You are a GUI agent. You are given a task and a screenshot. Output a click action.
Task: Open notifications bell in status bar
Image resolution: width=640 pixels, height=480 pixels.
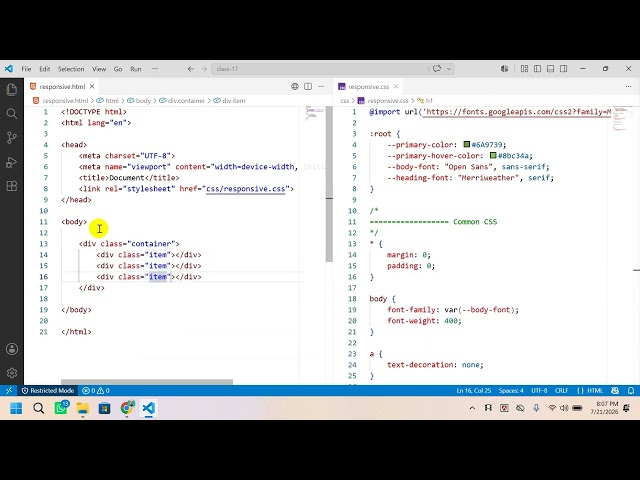[631, 391]
